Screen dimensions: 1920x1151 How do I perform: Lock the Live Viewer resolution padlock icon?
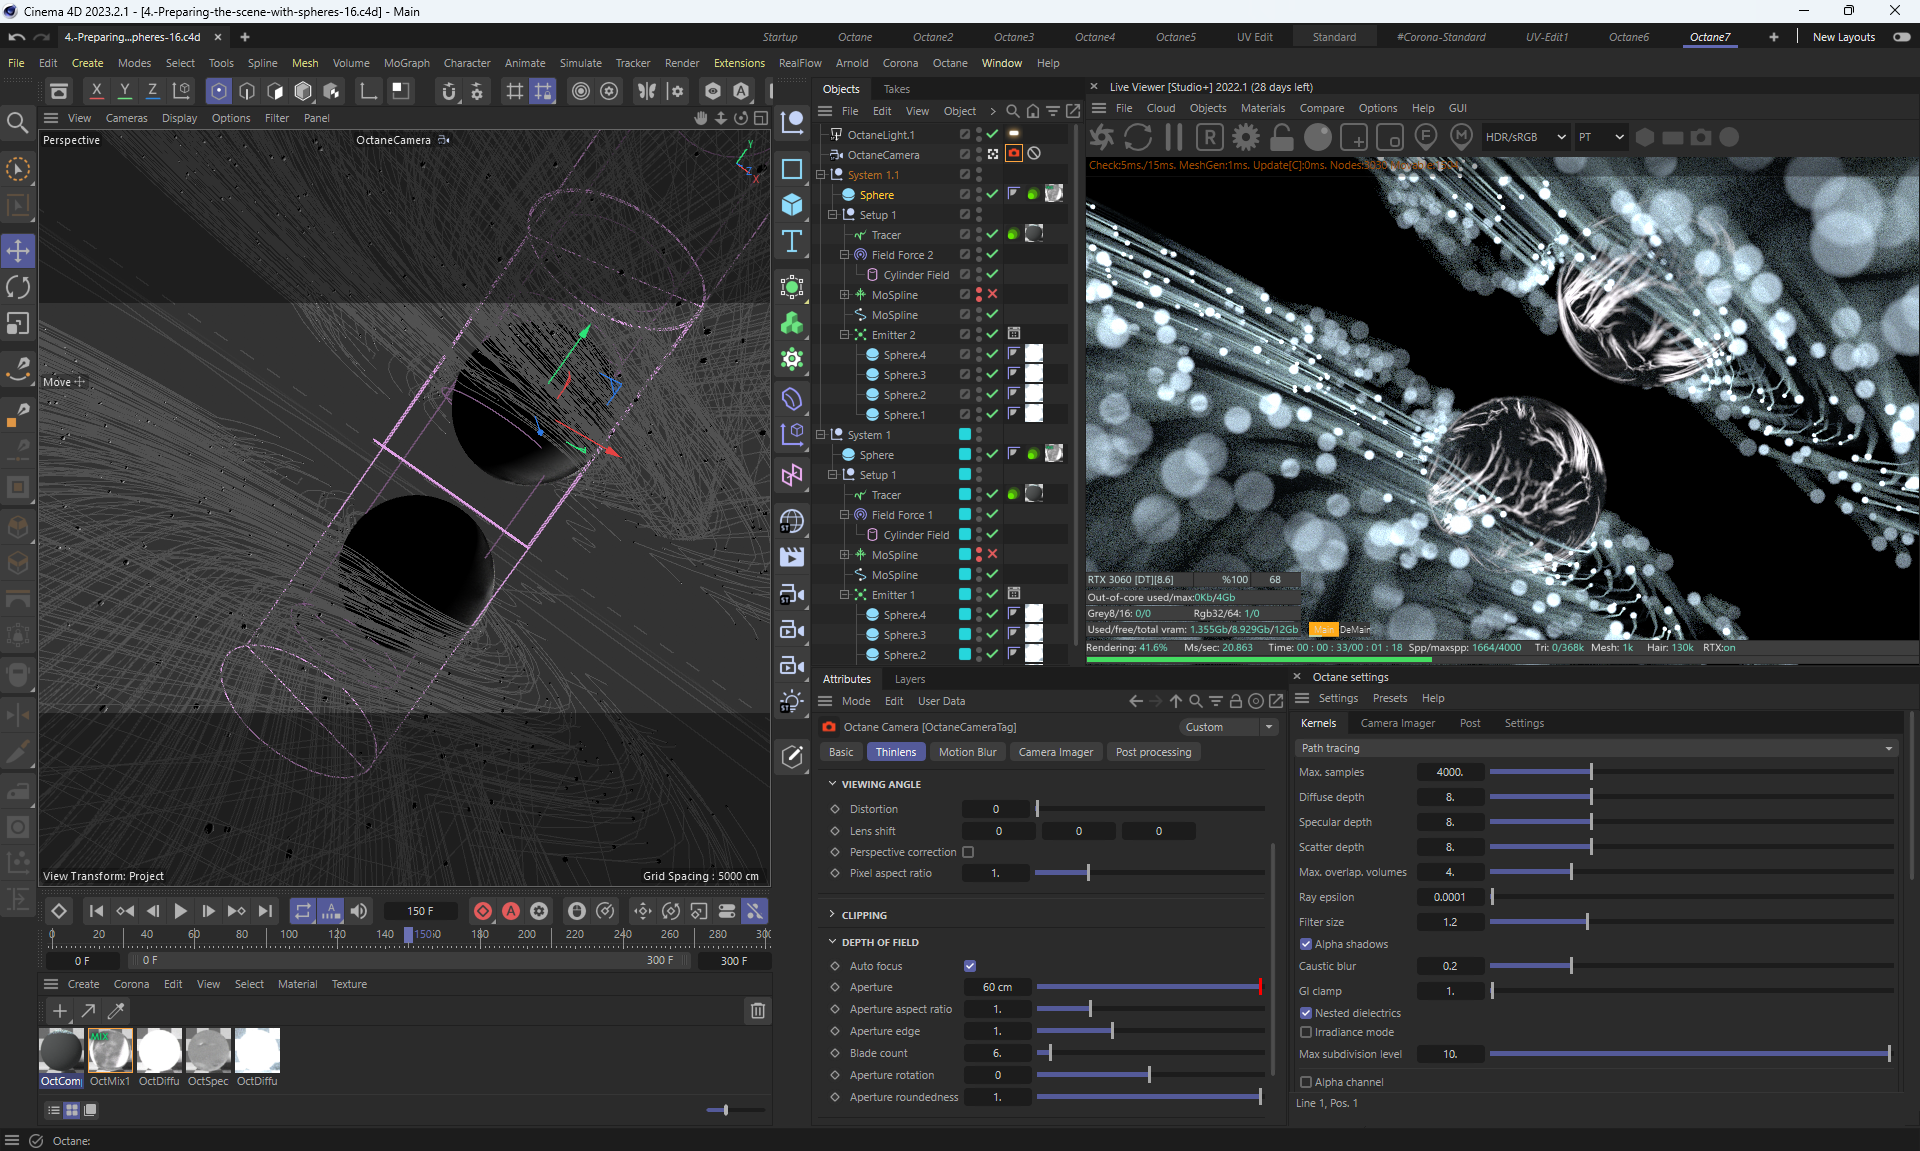1281,137
